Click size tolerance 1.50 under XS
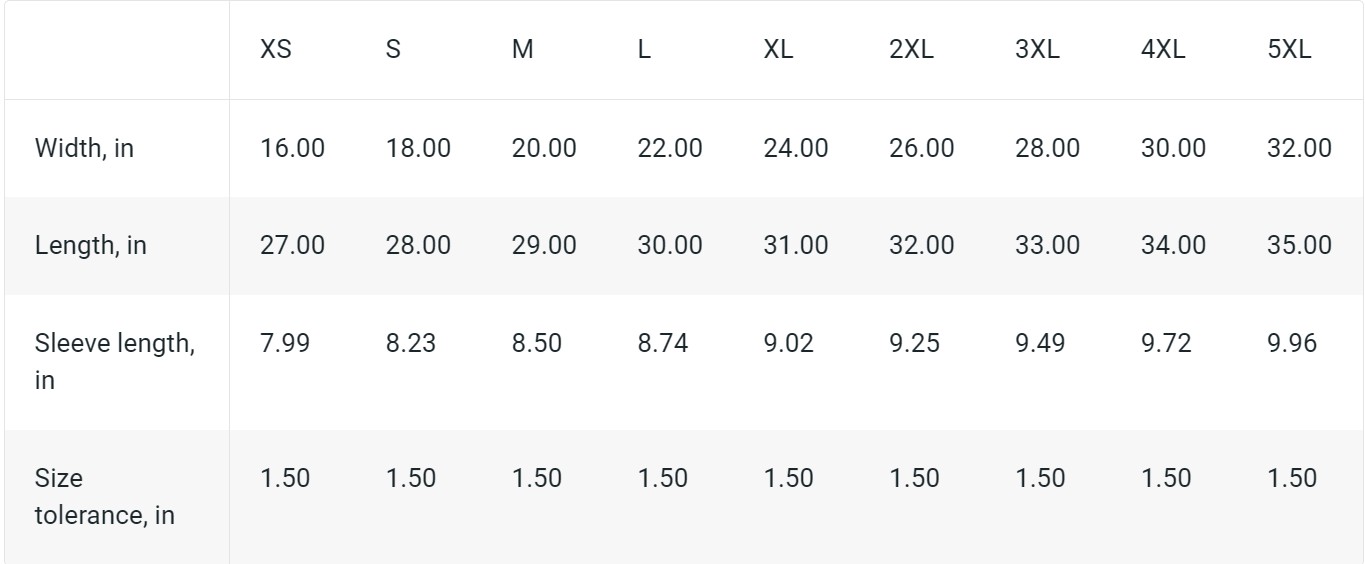This screenshot has width=1365, height=564. (x=285, y=478)
